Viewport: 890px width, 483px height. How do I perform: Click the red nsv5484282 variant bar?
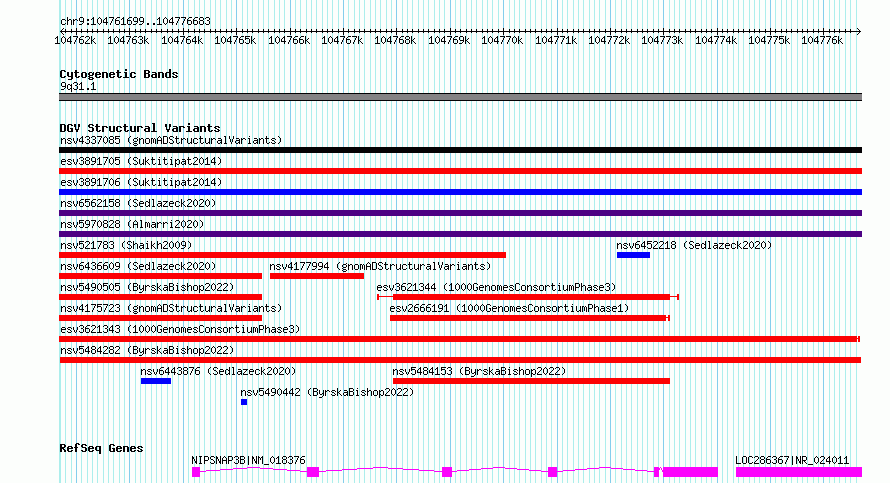click(x=460, y=360)
